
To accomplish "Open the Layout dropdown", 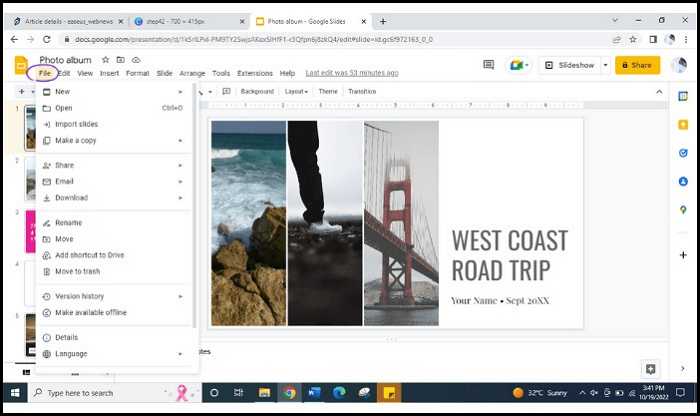I will click(296, 91).
